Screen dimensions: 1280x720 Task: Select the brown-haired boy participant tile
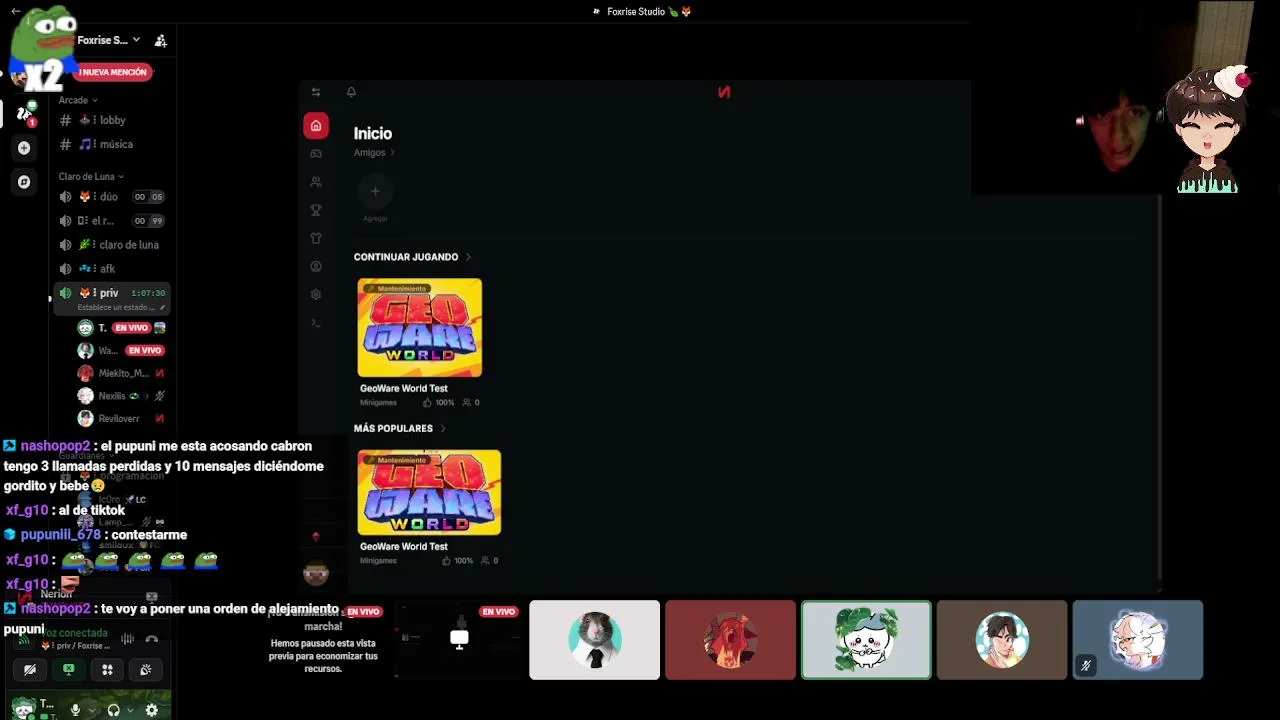point(1002,640)
